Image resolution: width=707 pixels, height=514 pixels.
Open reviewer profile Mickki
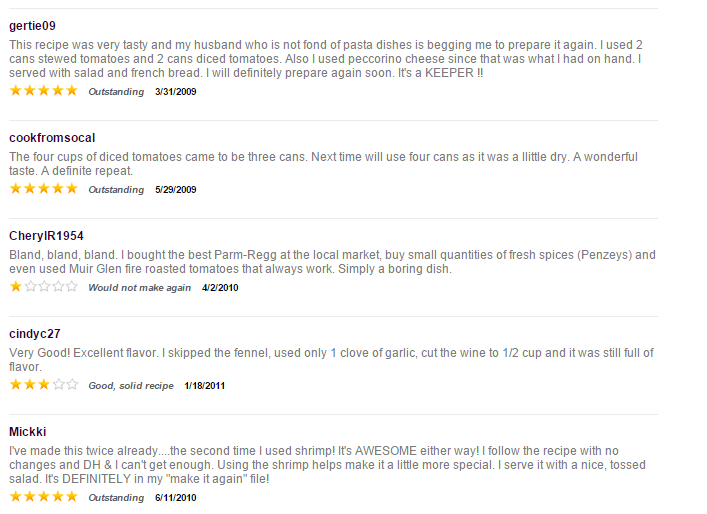click(x=28, y=431)
